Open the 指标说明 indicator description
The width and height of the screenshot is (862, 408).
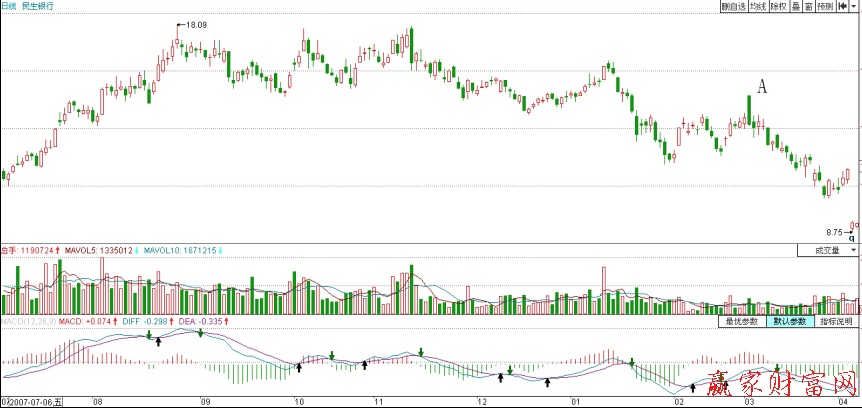pos(836,322)
